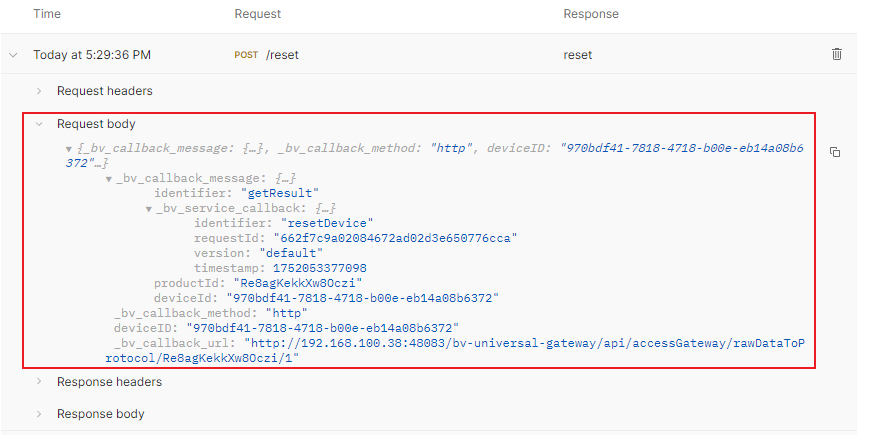Click the Response body label
Image resolution: width=869 pixels, height=435 pixels.
click(100, 414)
